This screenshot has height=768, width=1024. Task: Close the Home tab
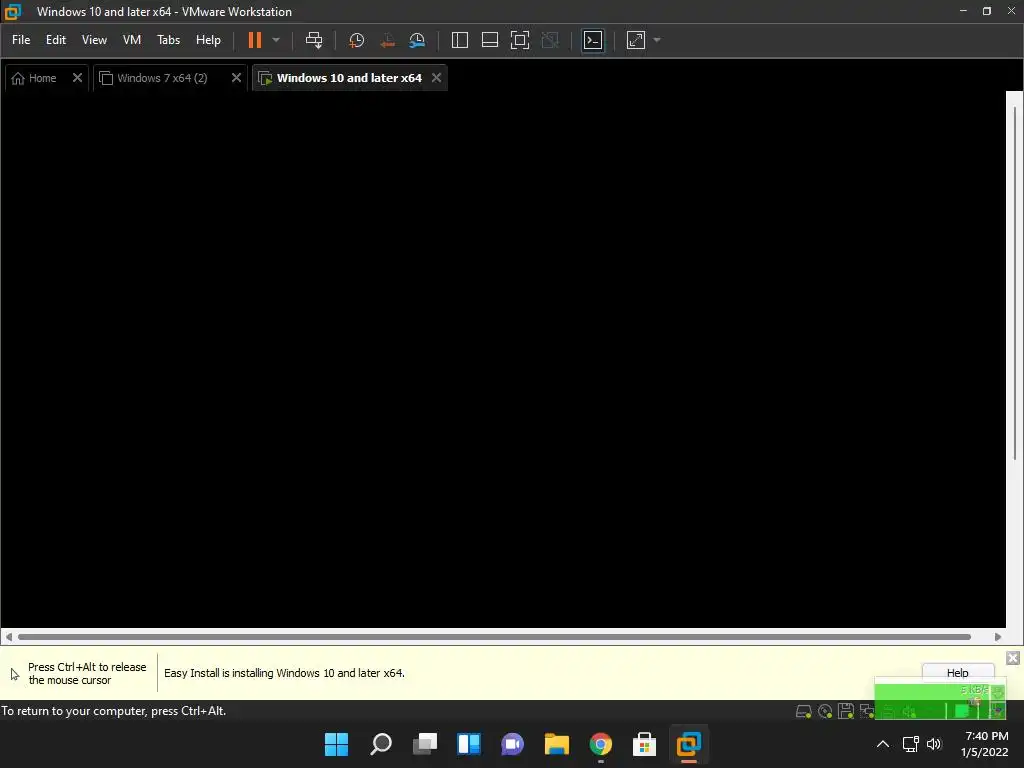(x=77, y=78)
